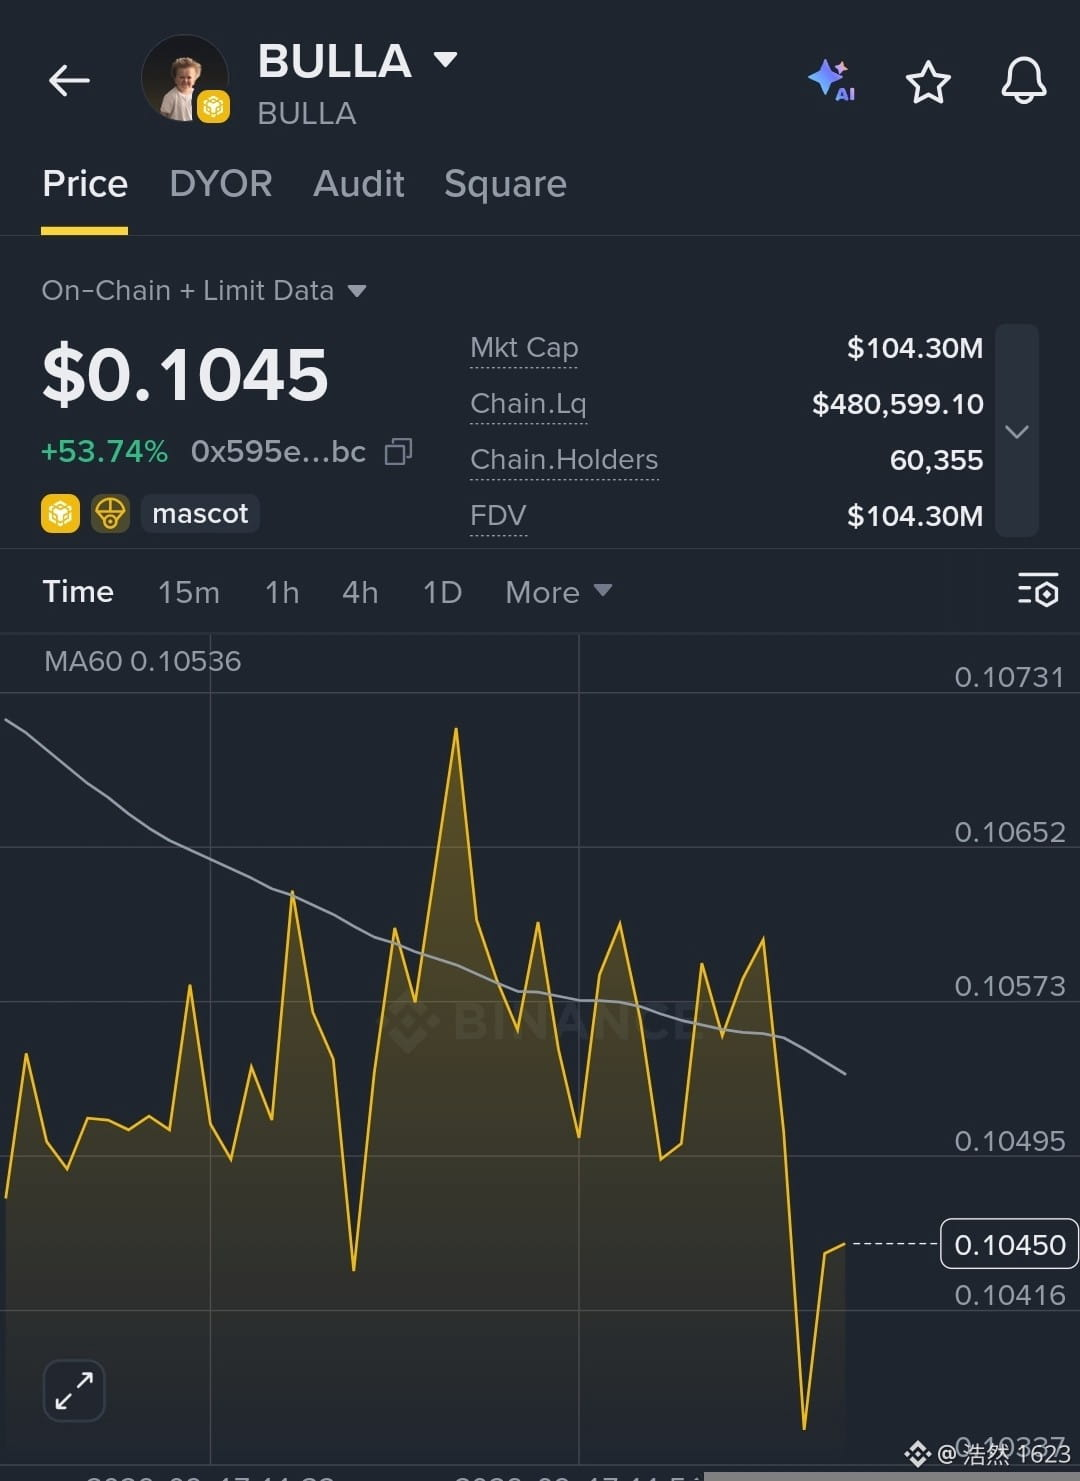Open On-Chain + Limit Data dropdown
Screen dimensions: 1080x1481
point(204,290)
